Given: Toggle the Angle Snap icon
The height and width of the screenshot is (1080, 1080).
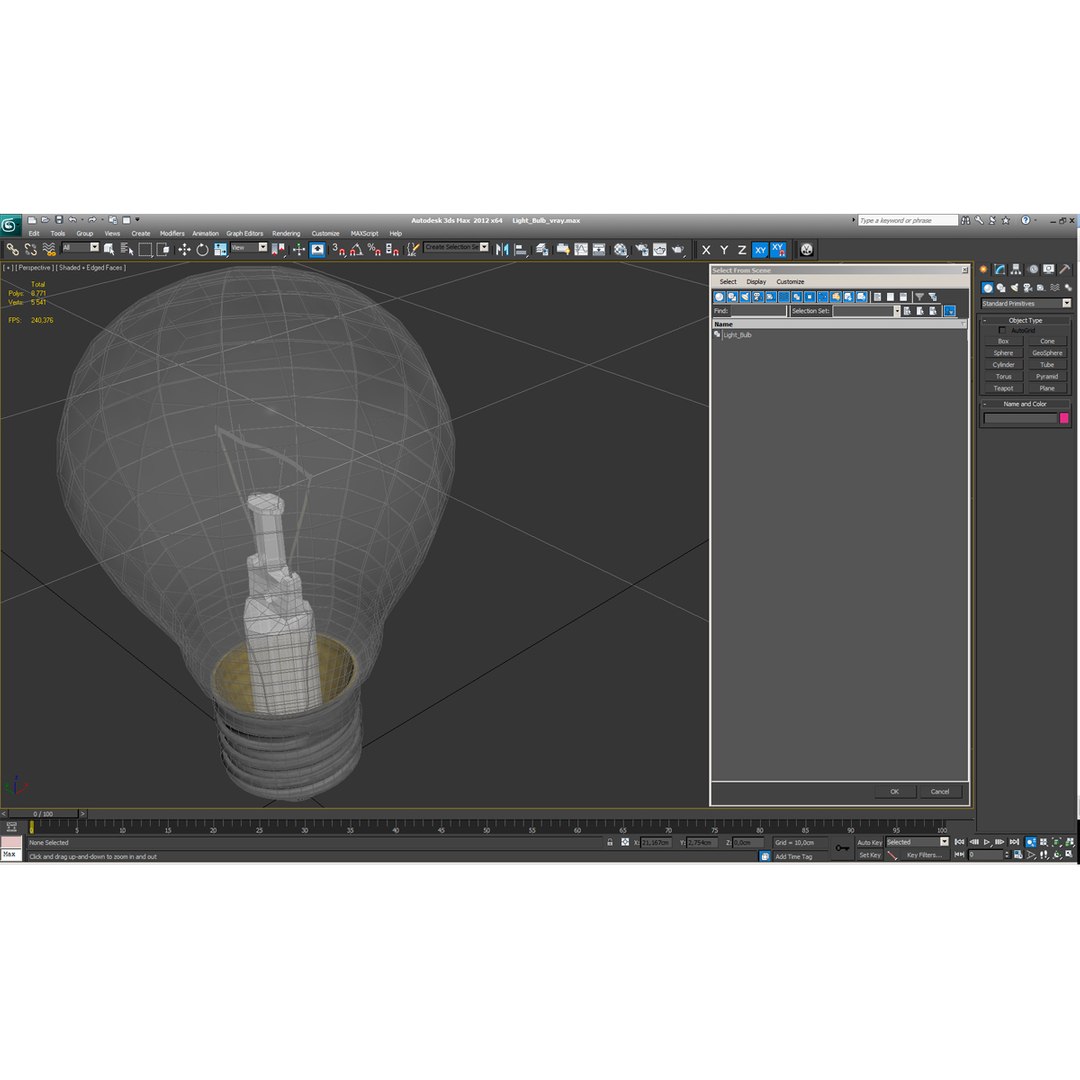Looking at the screenshot, I should (356, 249).
